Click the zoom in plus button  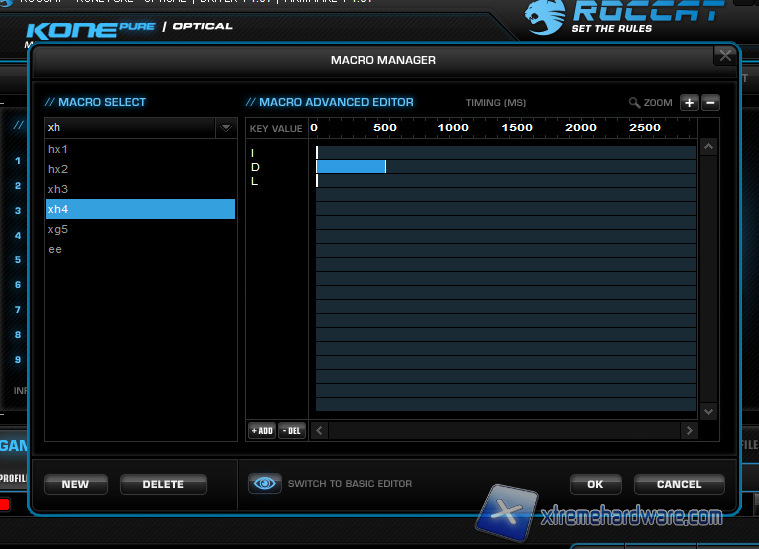click(689, 102)
